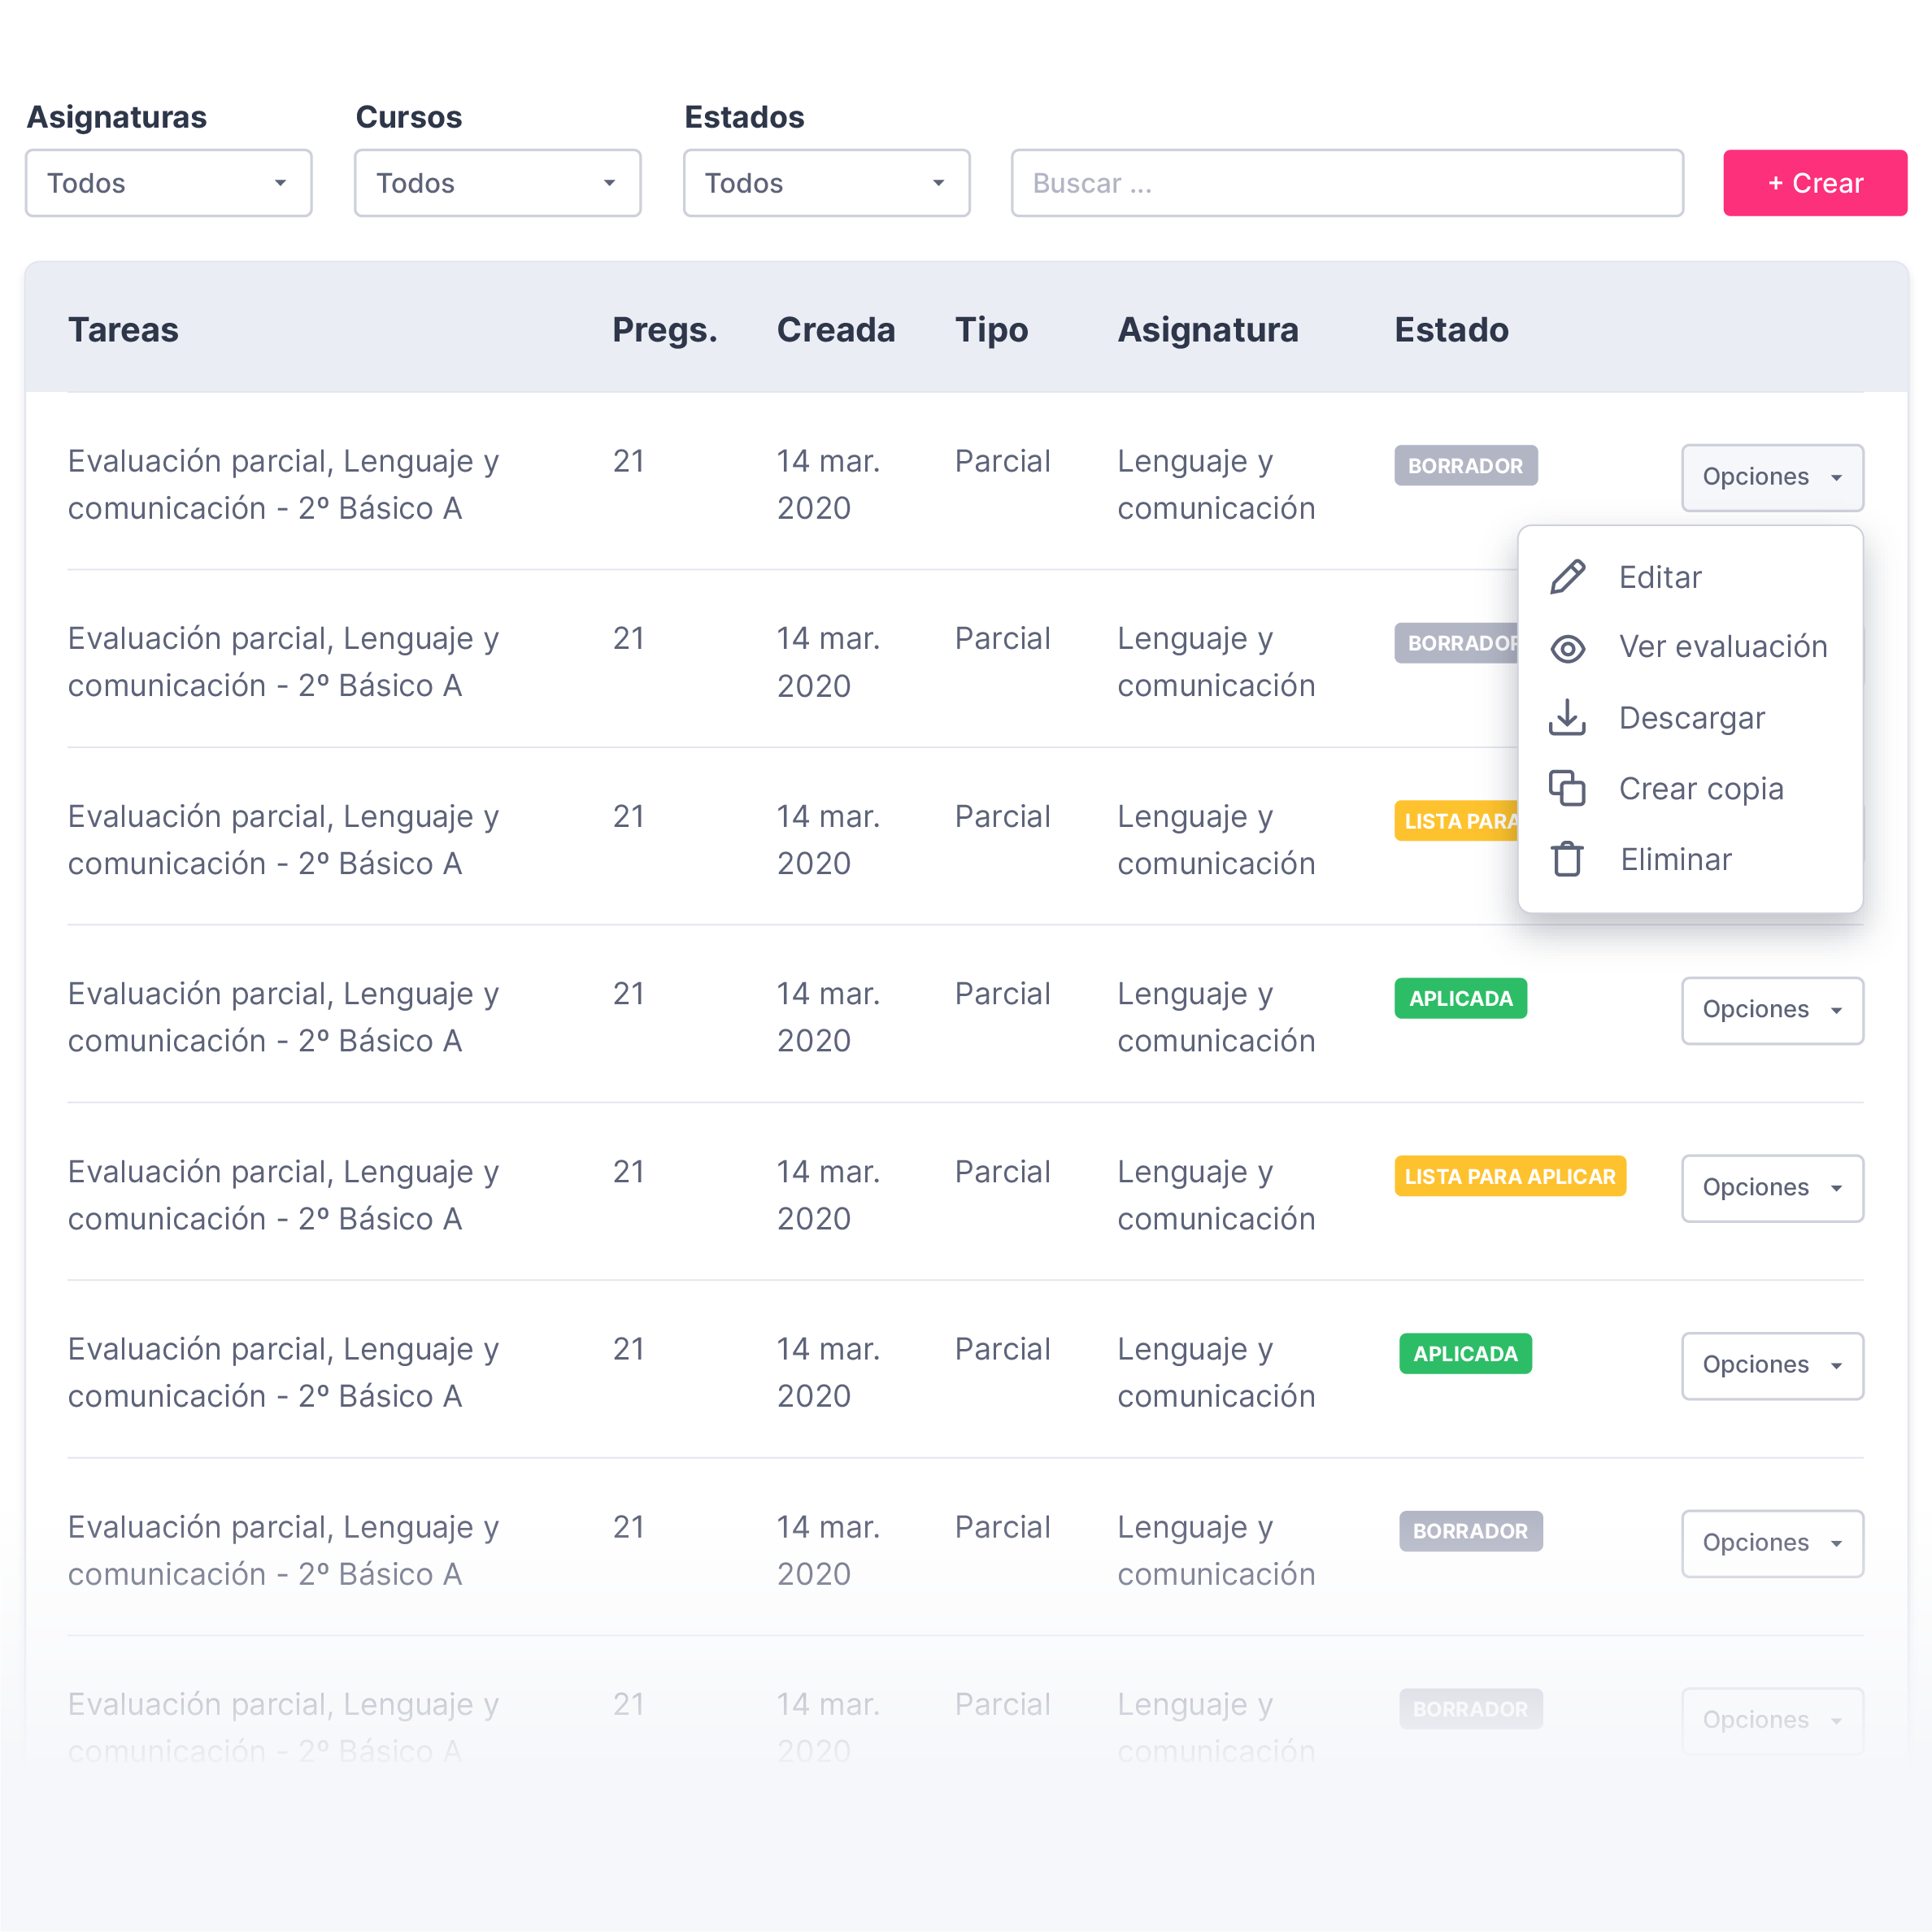Choose Descargar in the options menu
The image size is (1932, 1932).
click(1690, 718)
